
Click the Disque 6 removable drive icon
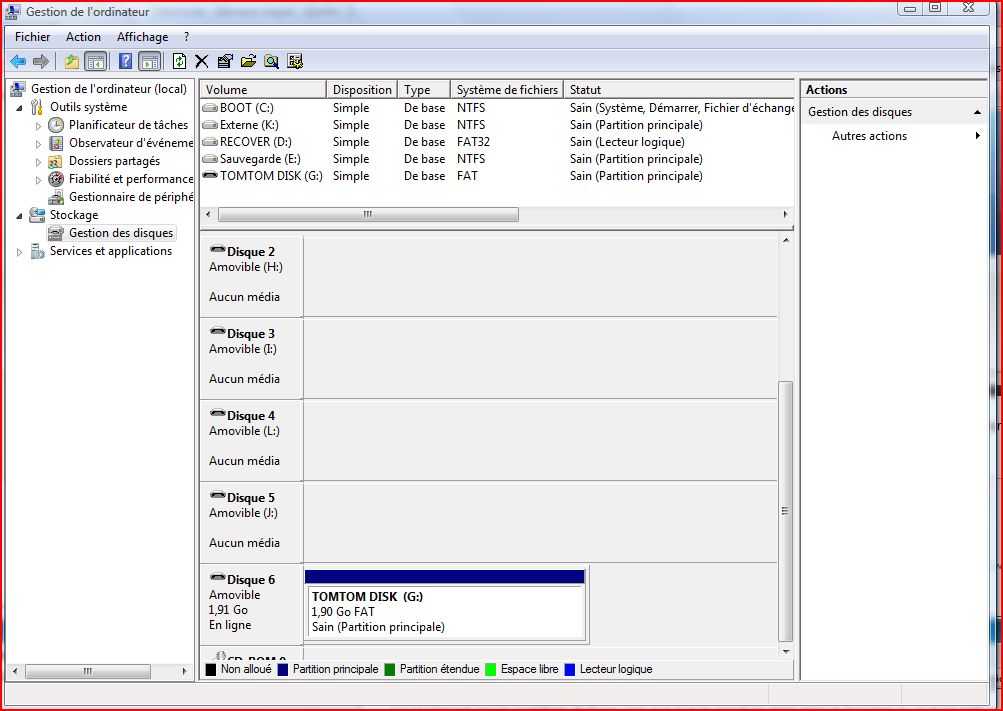217,577
